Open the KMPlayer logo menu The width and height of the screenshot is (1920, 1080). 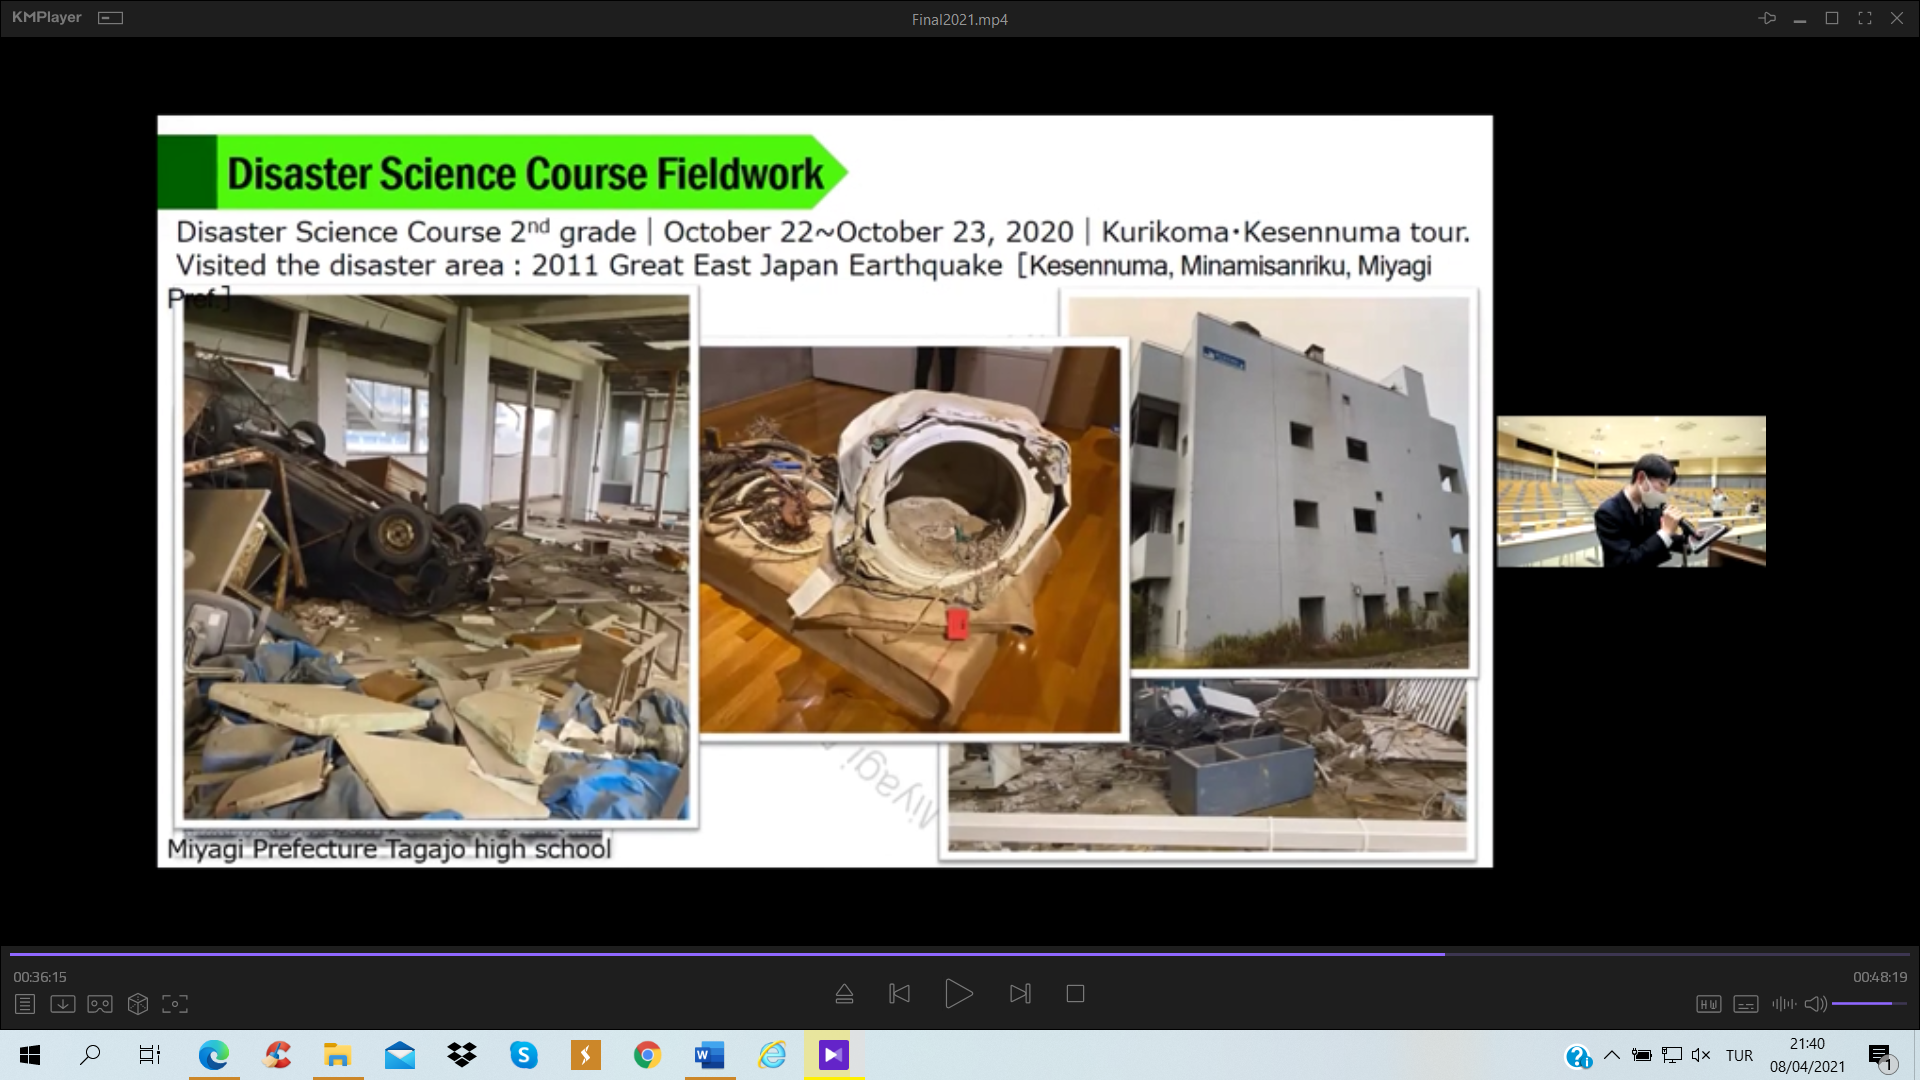pos(46,18)
